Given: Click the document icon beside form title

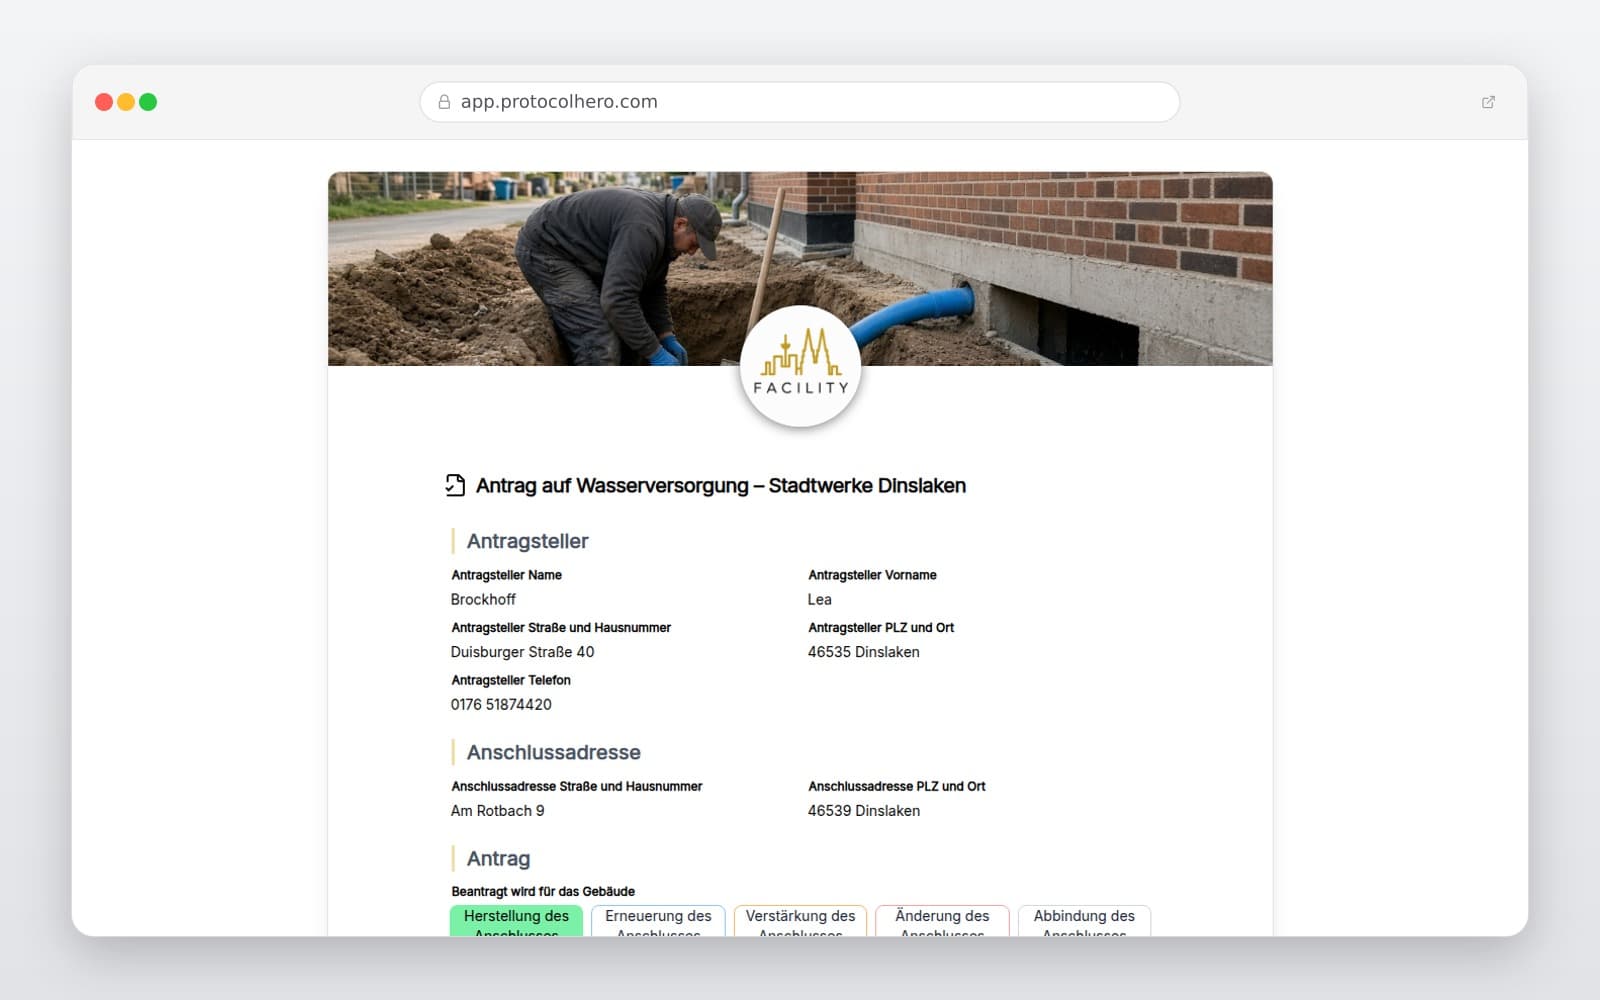Looking at the screenshot, I should [x=455, y=485].
